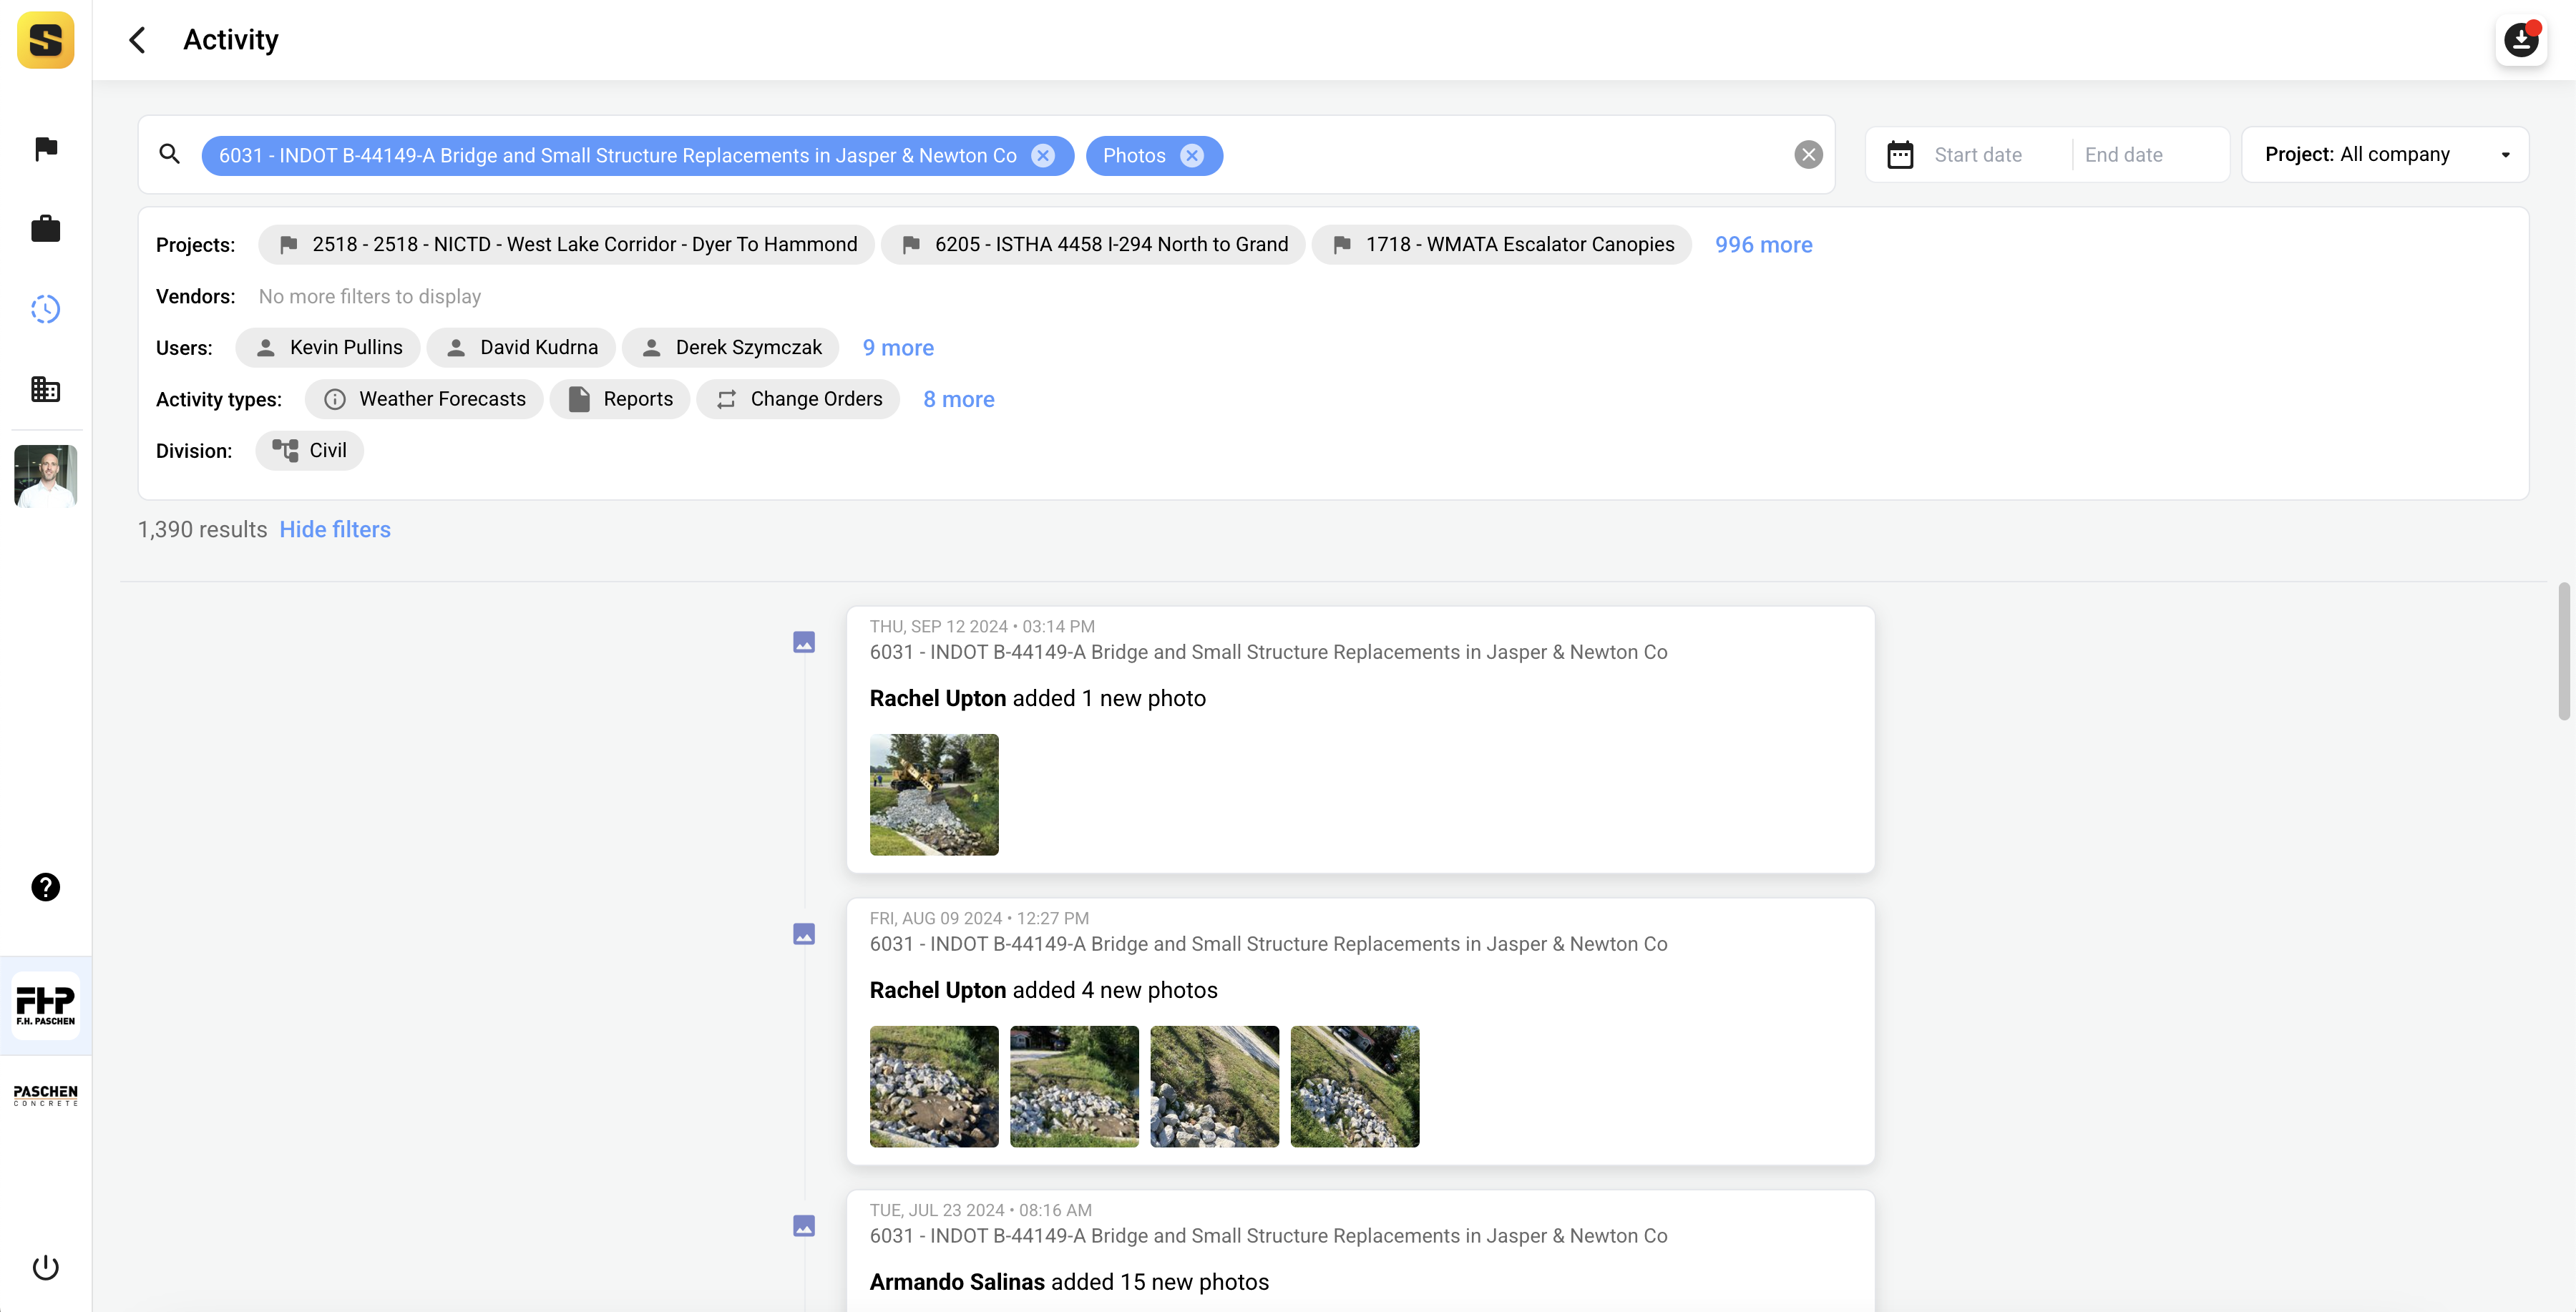
Task: Click the Start date field
Action: [1977, 154]
